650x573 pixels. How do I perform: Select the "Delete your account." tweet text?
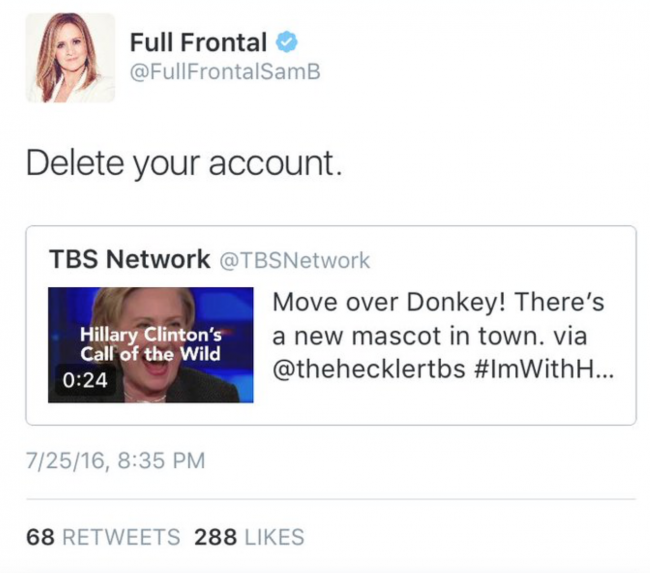coord(184,164)
